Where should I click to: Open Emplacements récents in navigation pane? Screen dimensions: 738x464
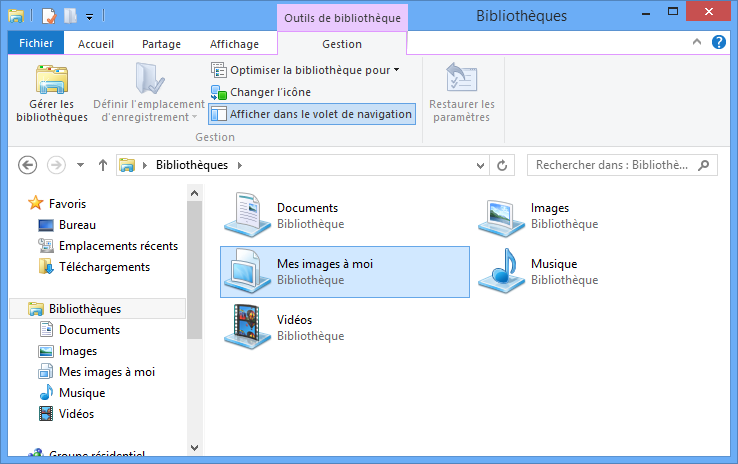click(118, 246)
